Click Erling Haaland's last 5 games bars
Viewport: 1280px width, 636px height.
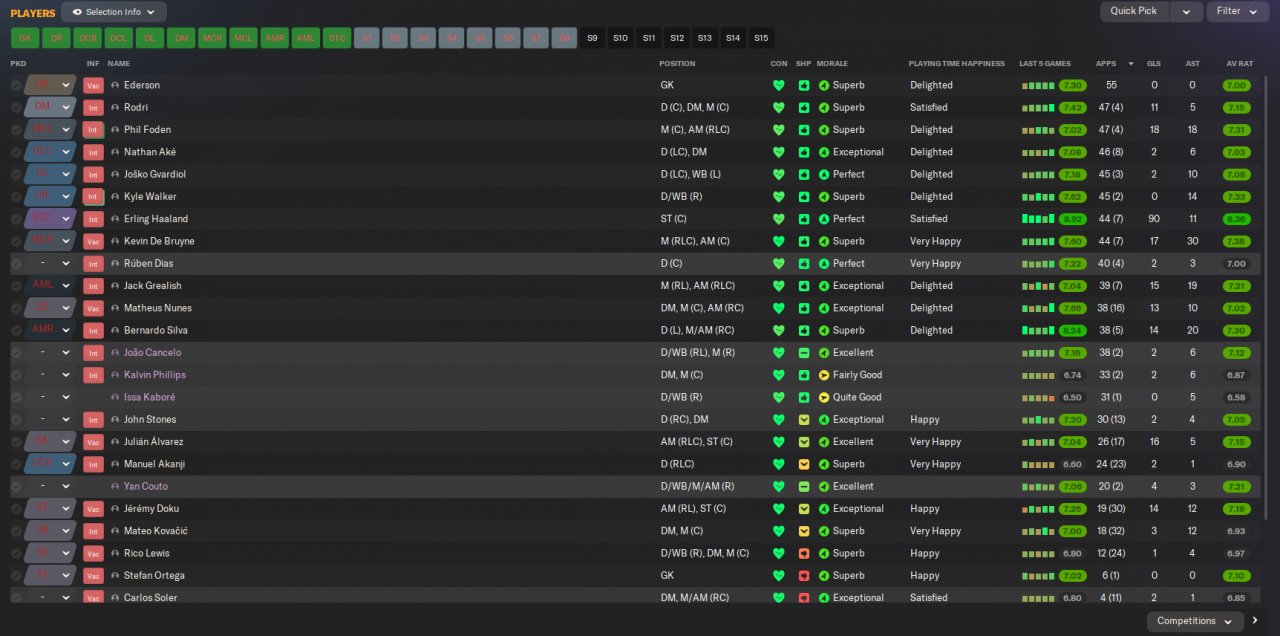[1037, 219]
